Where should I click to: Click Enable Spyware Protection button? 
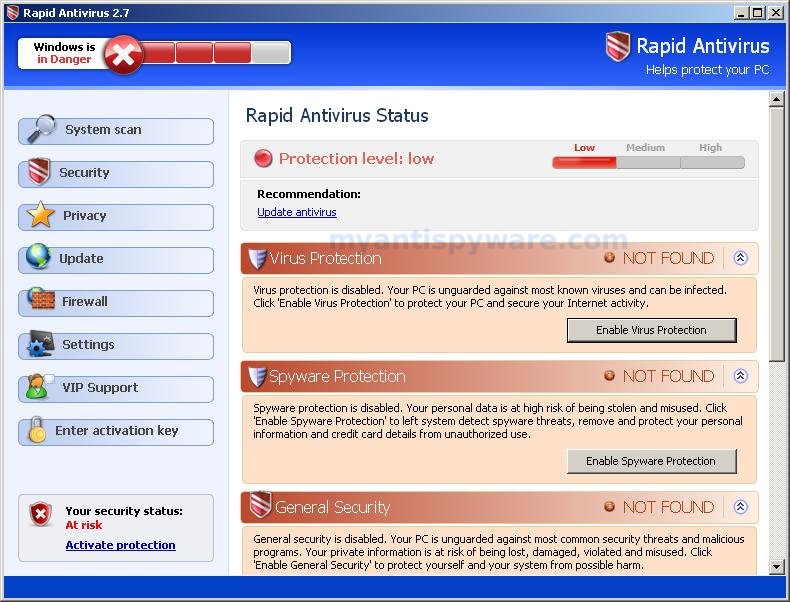click(651, 461)
